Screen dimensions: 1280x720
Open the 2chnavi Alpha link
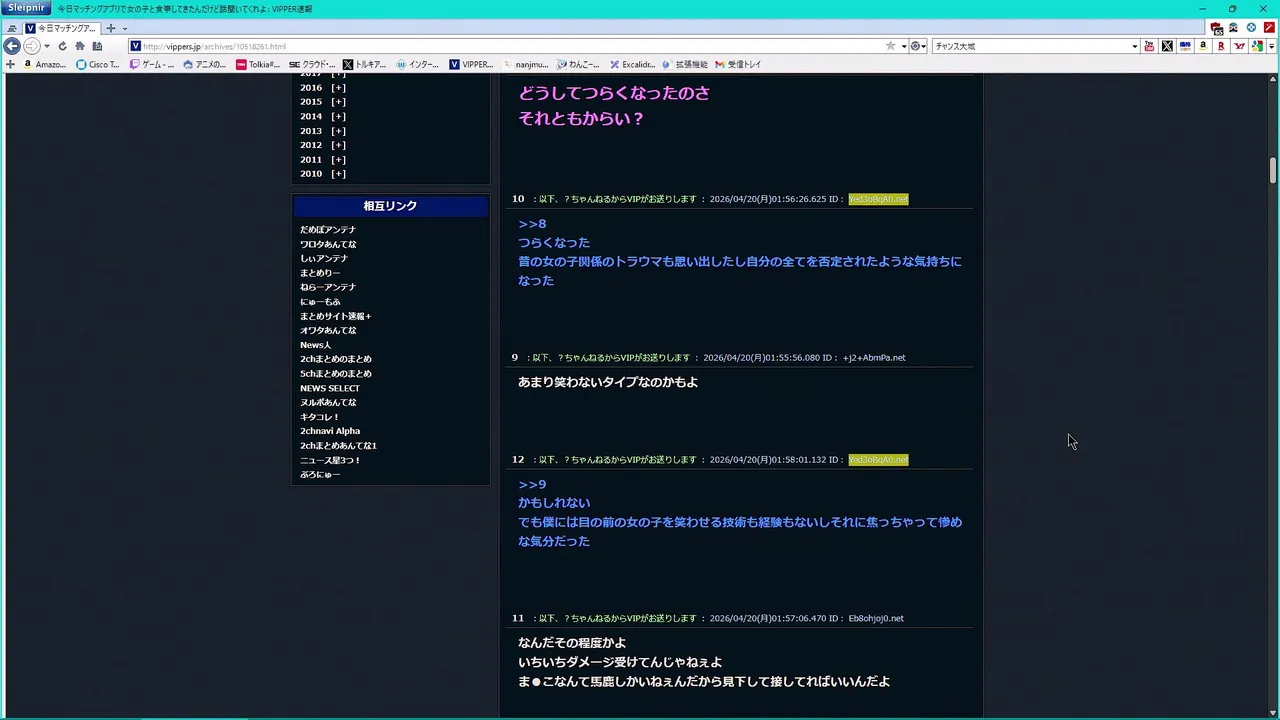[330, 431]
